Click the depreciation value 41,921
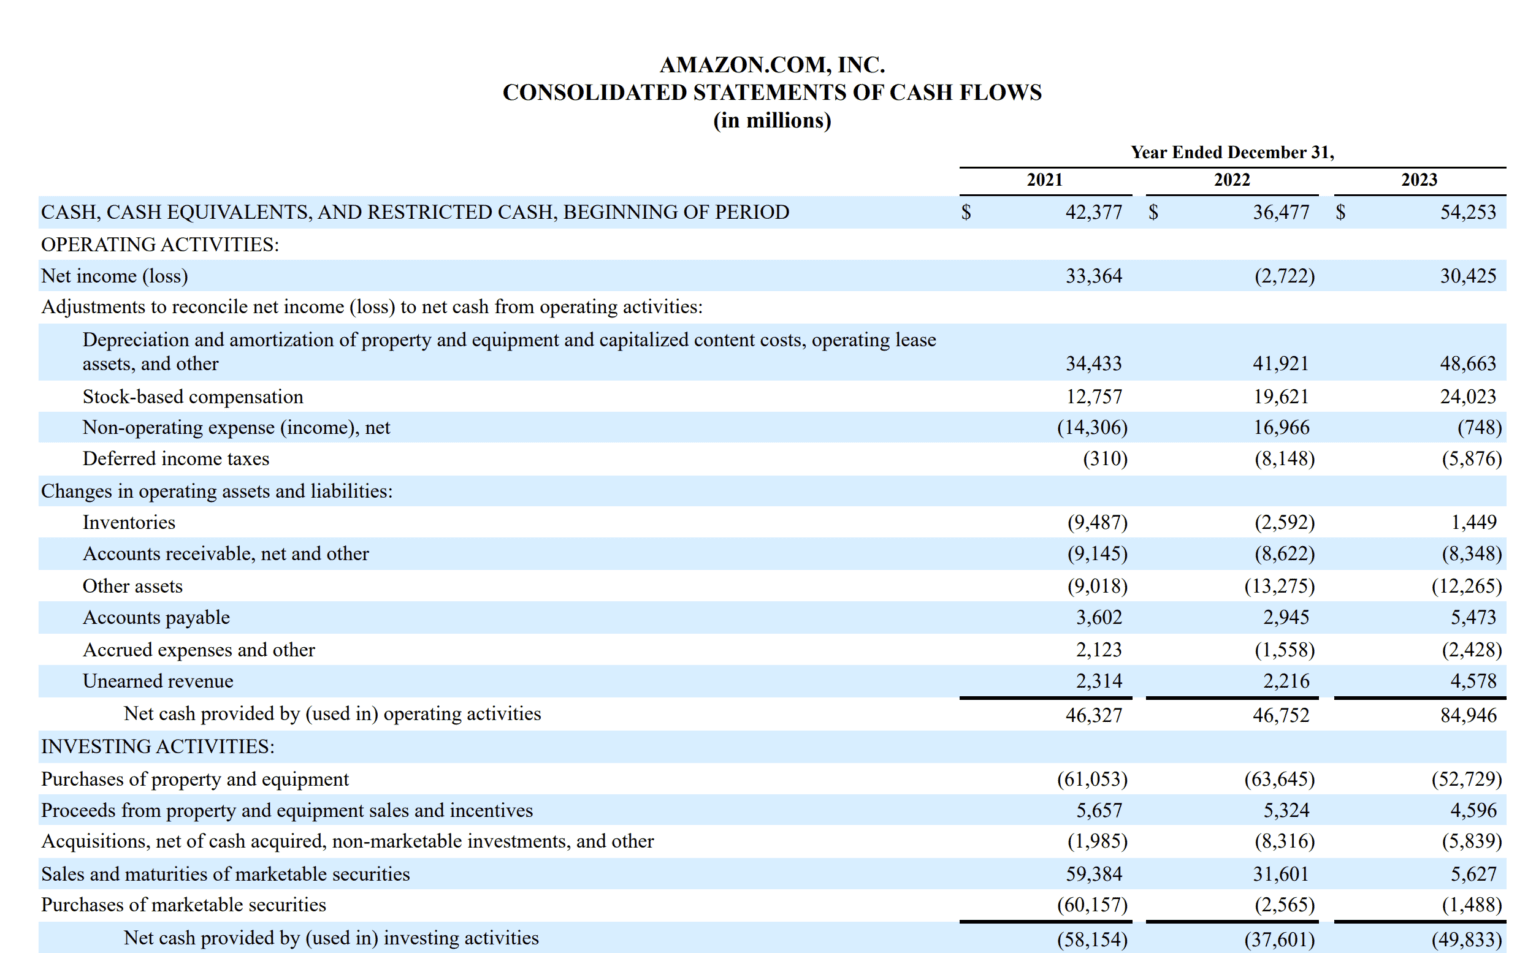Screen dimensions: 1536x953 point(1281,364)
